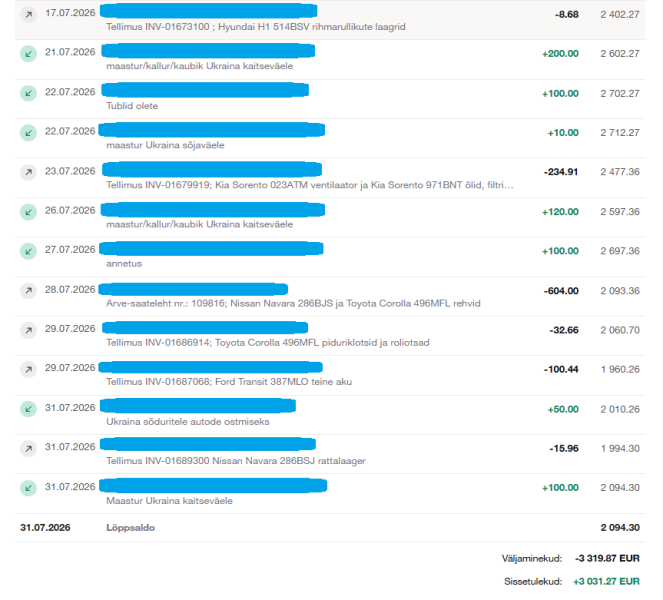Click incoming icon for annetus transaction
The height and width of the screenshot is (600, 663).
tap(28, 251)
